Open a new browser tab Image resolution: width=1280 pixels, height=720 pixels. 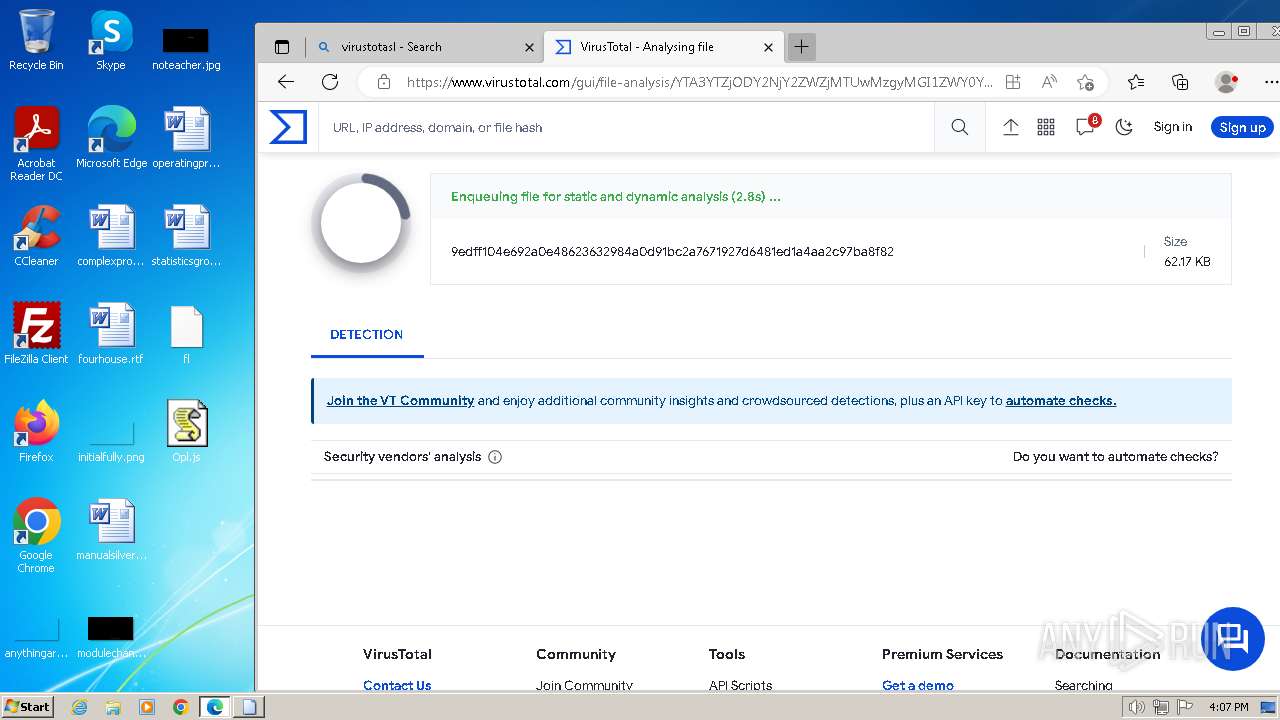[x=802, y=47]
